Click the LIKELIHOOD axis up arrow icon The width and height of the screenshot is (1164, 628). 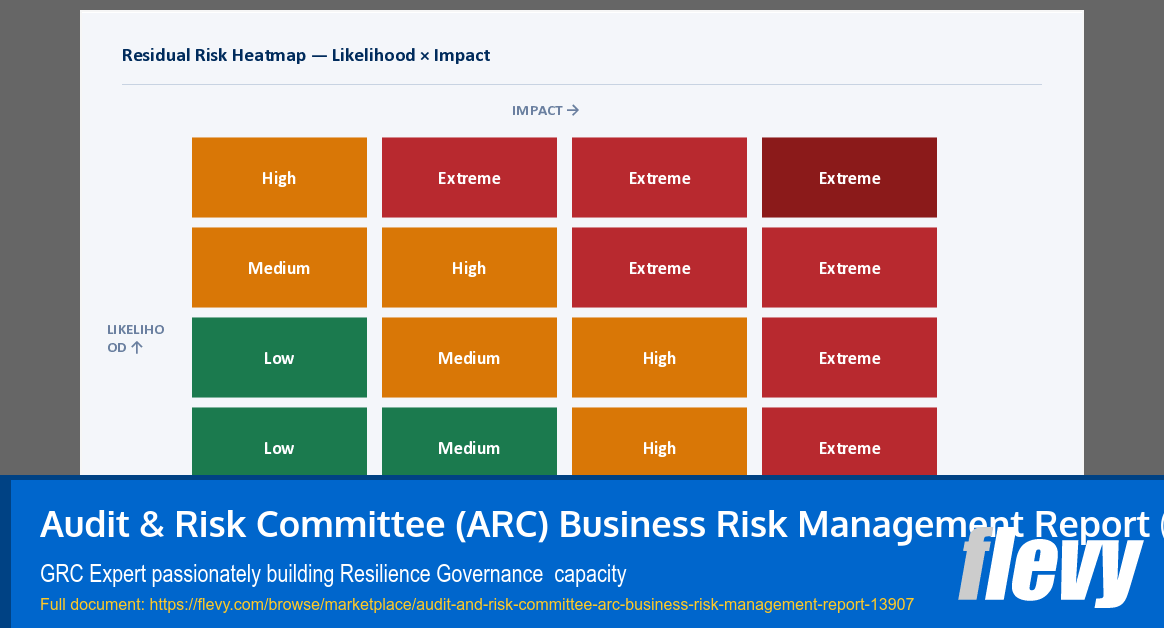point(137,347)
